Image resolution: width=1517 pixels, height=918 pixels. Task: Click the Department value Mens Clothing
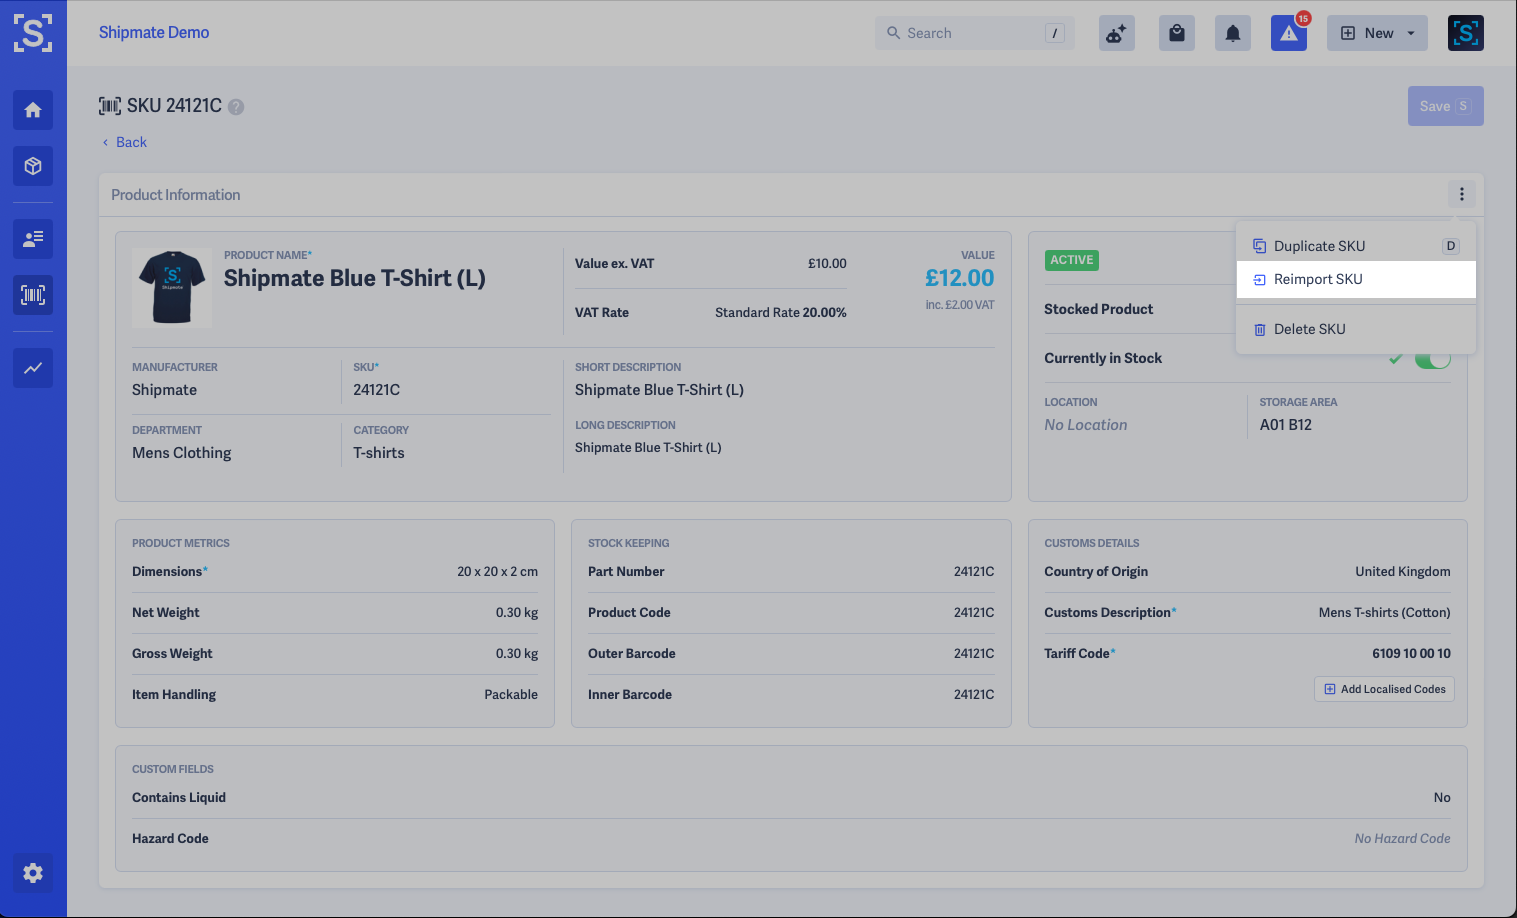click(182, 453)
